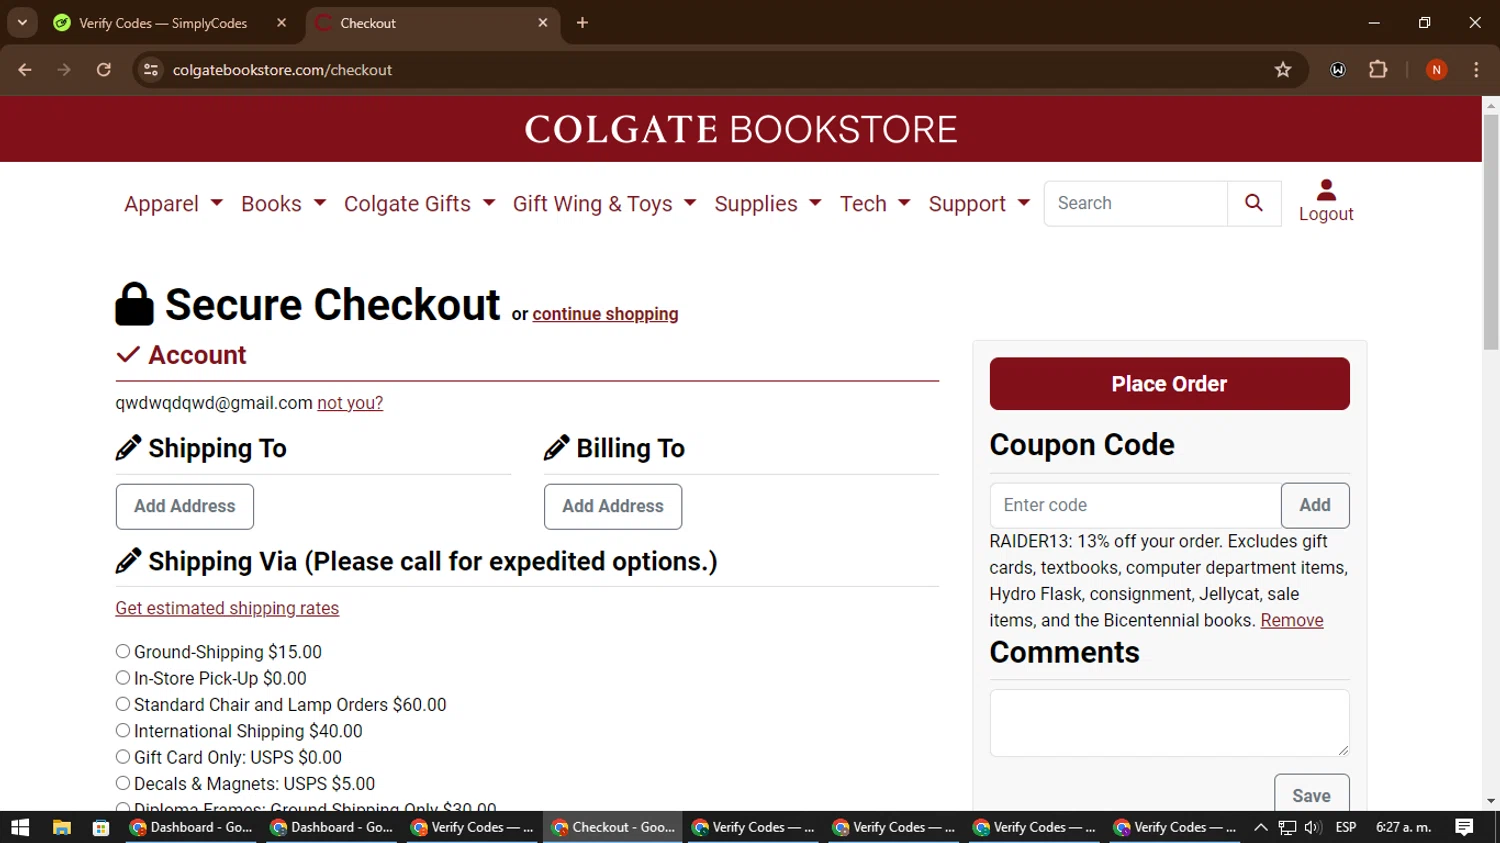Click the pencil icon beside Billing To

pyautogui.click(x=556, y=448)
